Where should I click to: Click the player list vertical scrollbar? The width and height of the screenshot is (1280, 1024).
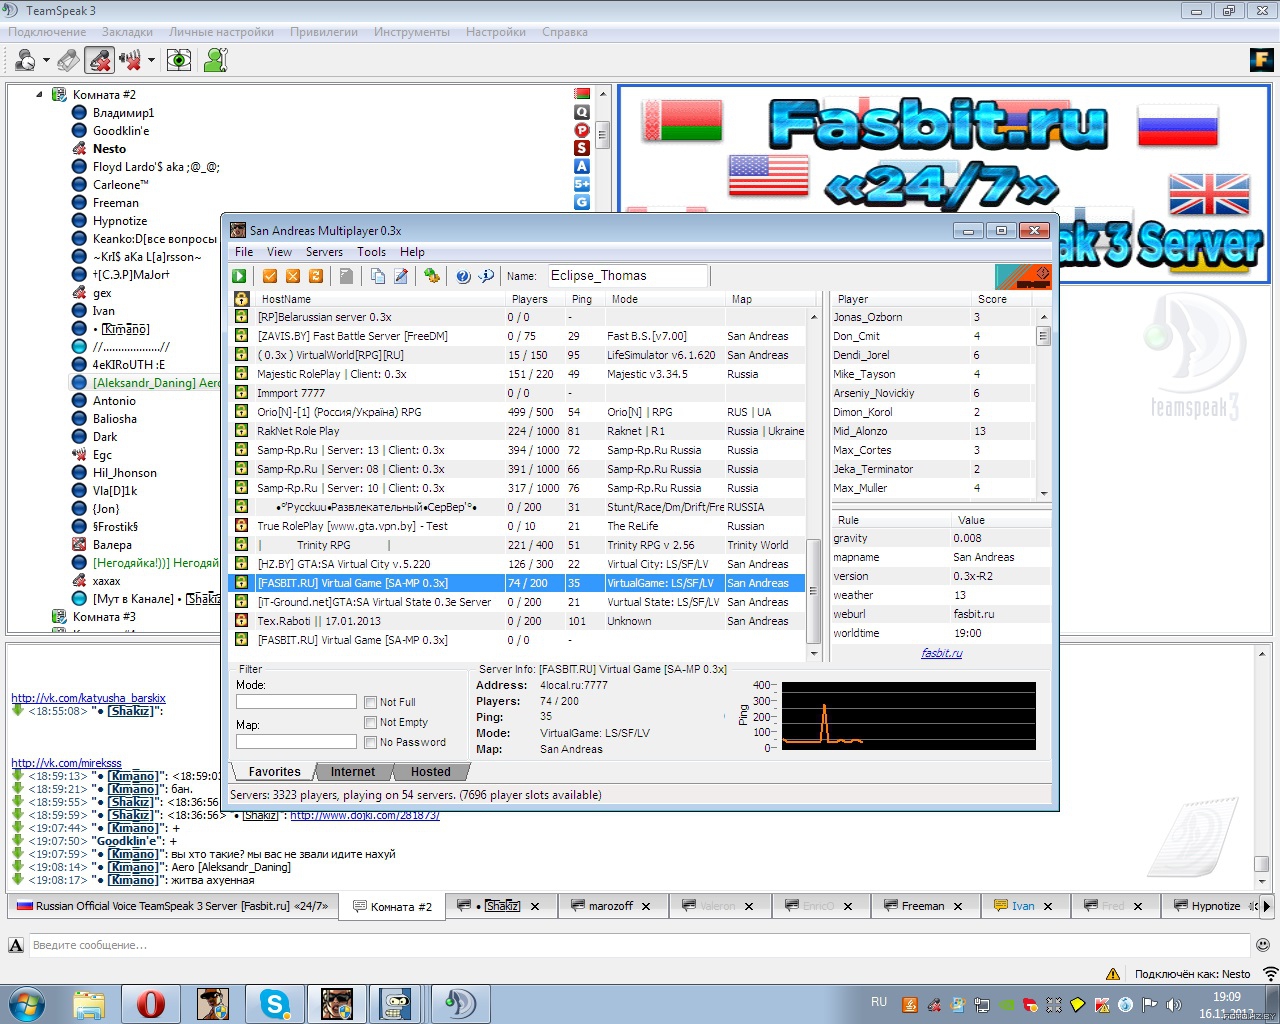pyautogui.click(x=1043, y=404)
